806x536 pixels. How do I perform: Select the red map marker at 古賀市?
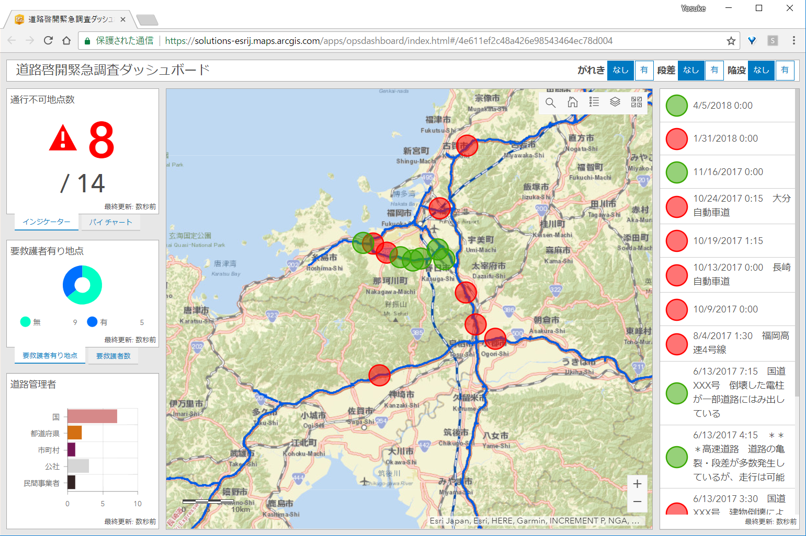pos(467,146)
